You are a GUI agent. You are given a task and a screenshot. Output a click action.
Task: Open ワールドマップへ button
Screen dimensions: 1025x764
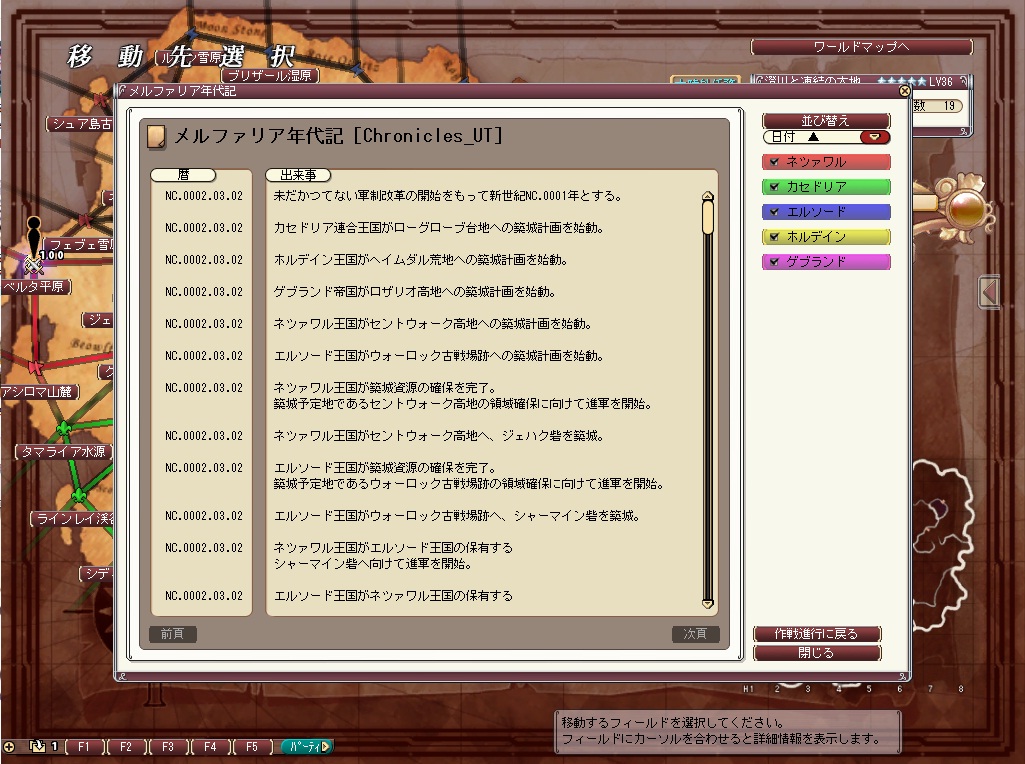(862, 46)
